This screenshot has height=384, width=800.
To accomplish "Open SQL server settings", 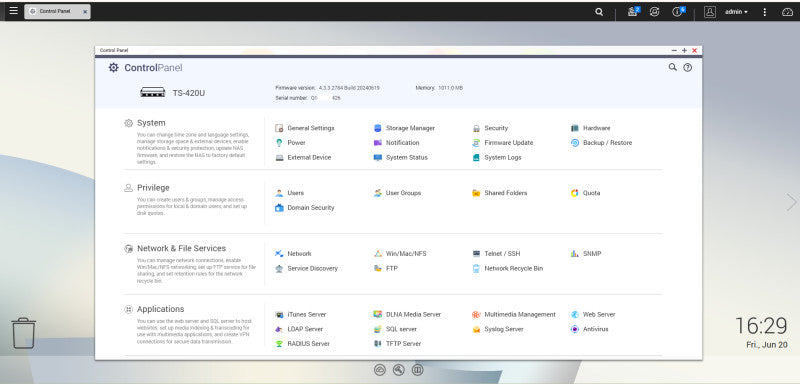I will (x=395, y=329).
